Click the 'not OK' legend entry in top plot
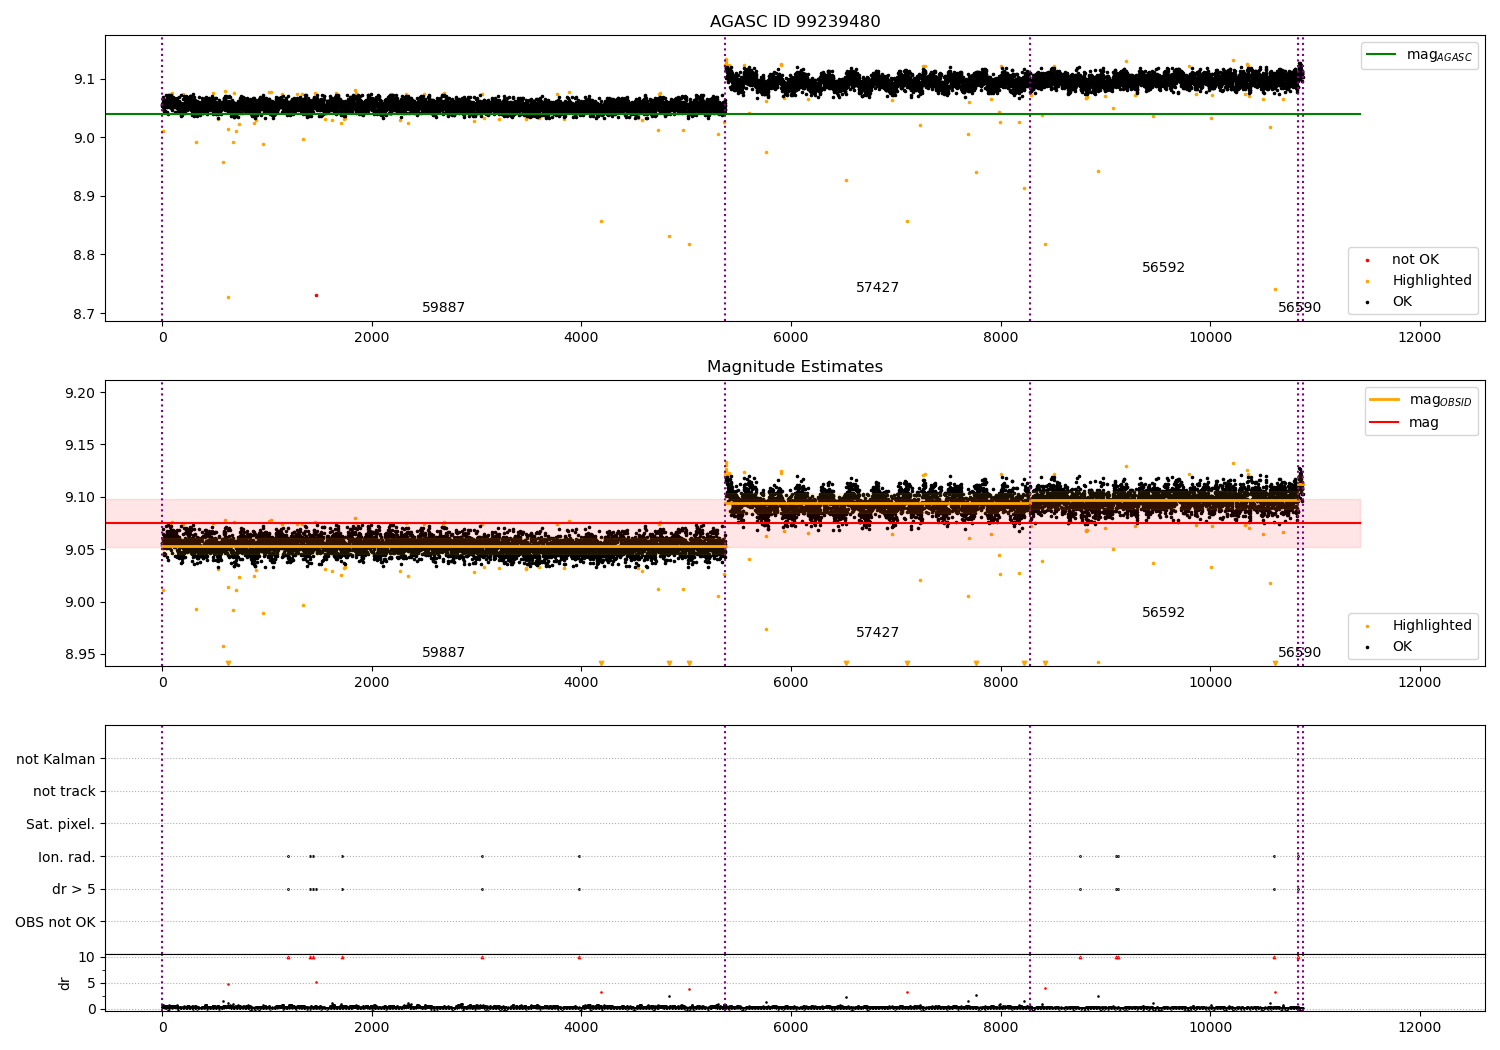 pyautogui.click(x=1415, y=260)
